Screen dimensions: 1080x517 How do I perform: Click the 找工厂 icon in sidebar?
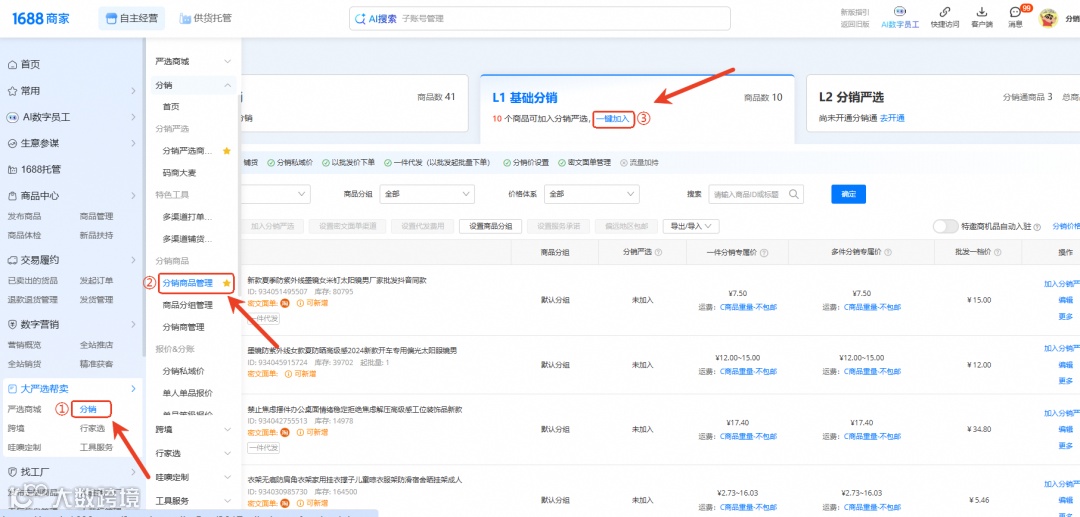pos(12,472)
